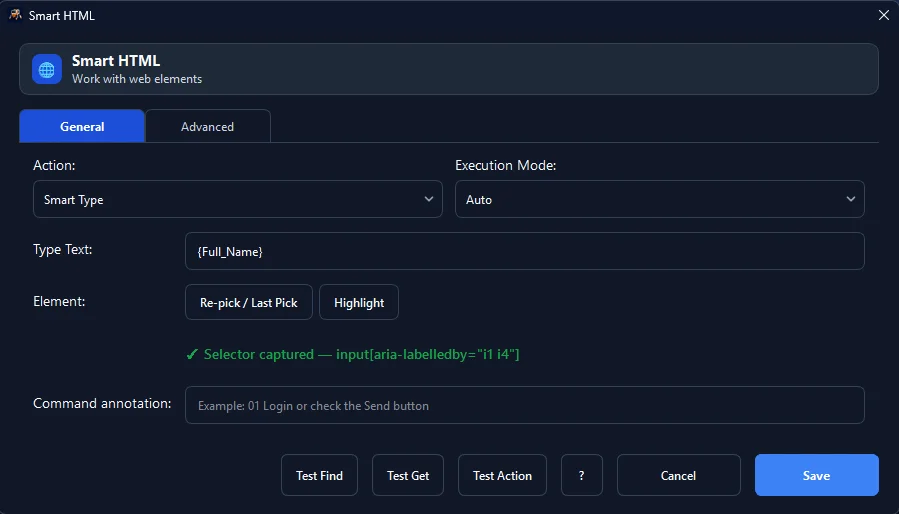Switch to the General tab
This screenshot has width=899, height=514.
click(x=82, y=126)
